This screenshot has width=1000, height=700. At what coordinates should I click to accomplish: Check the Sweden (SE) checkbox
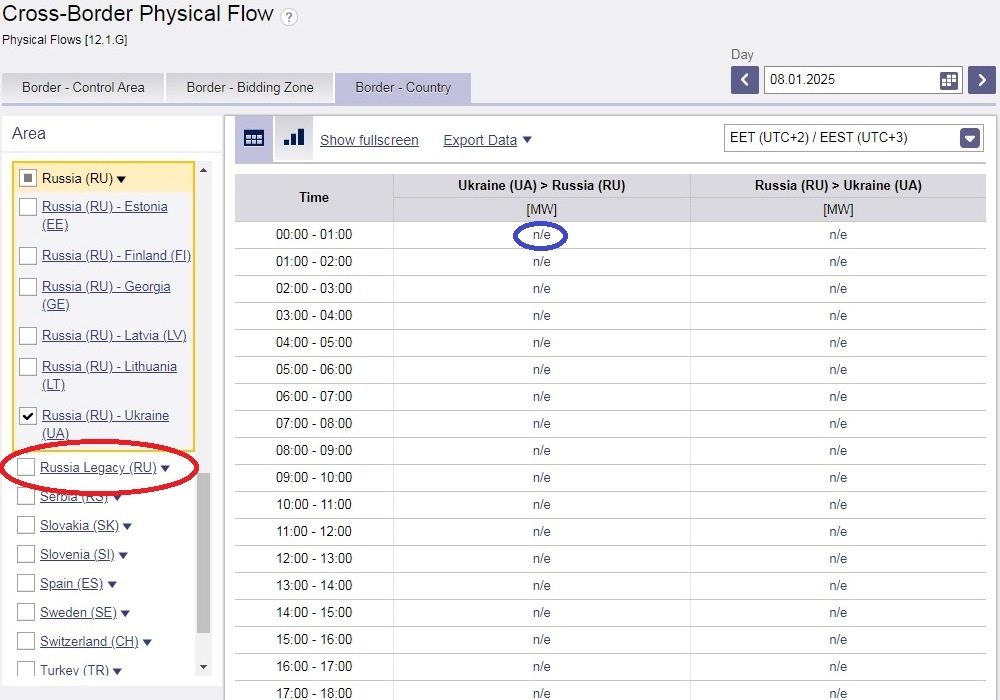coord(26,612)
